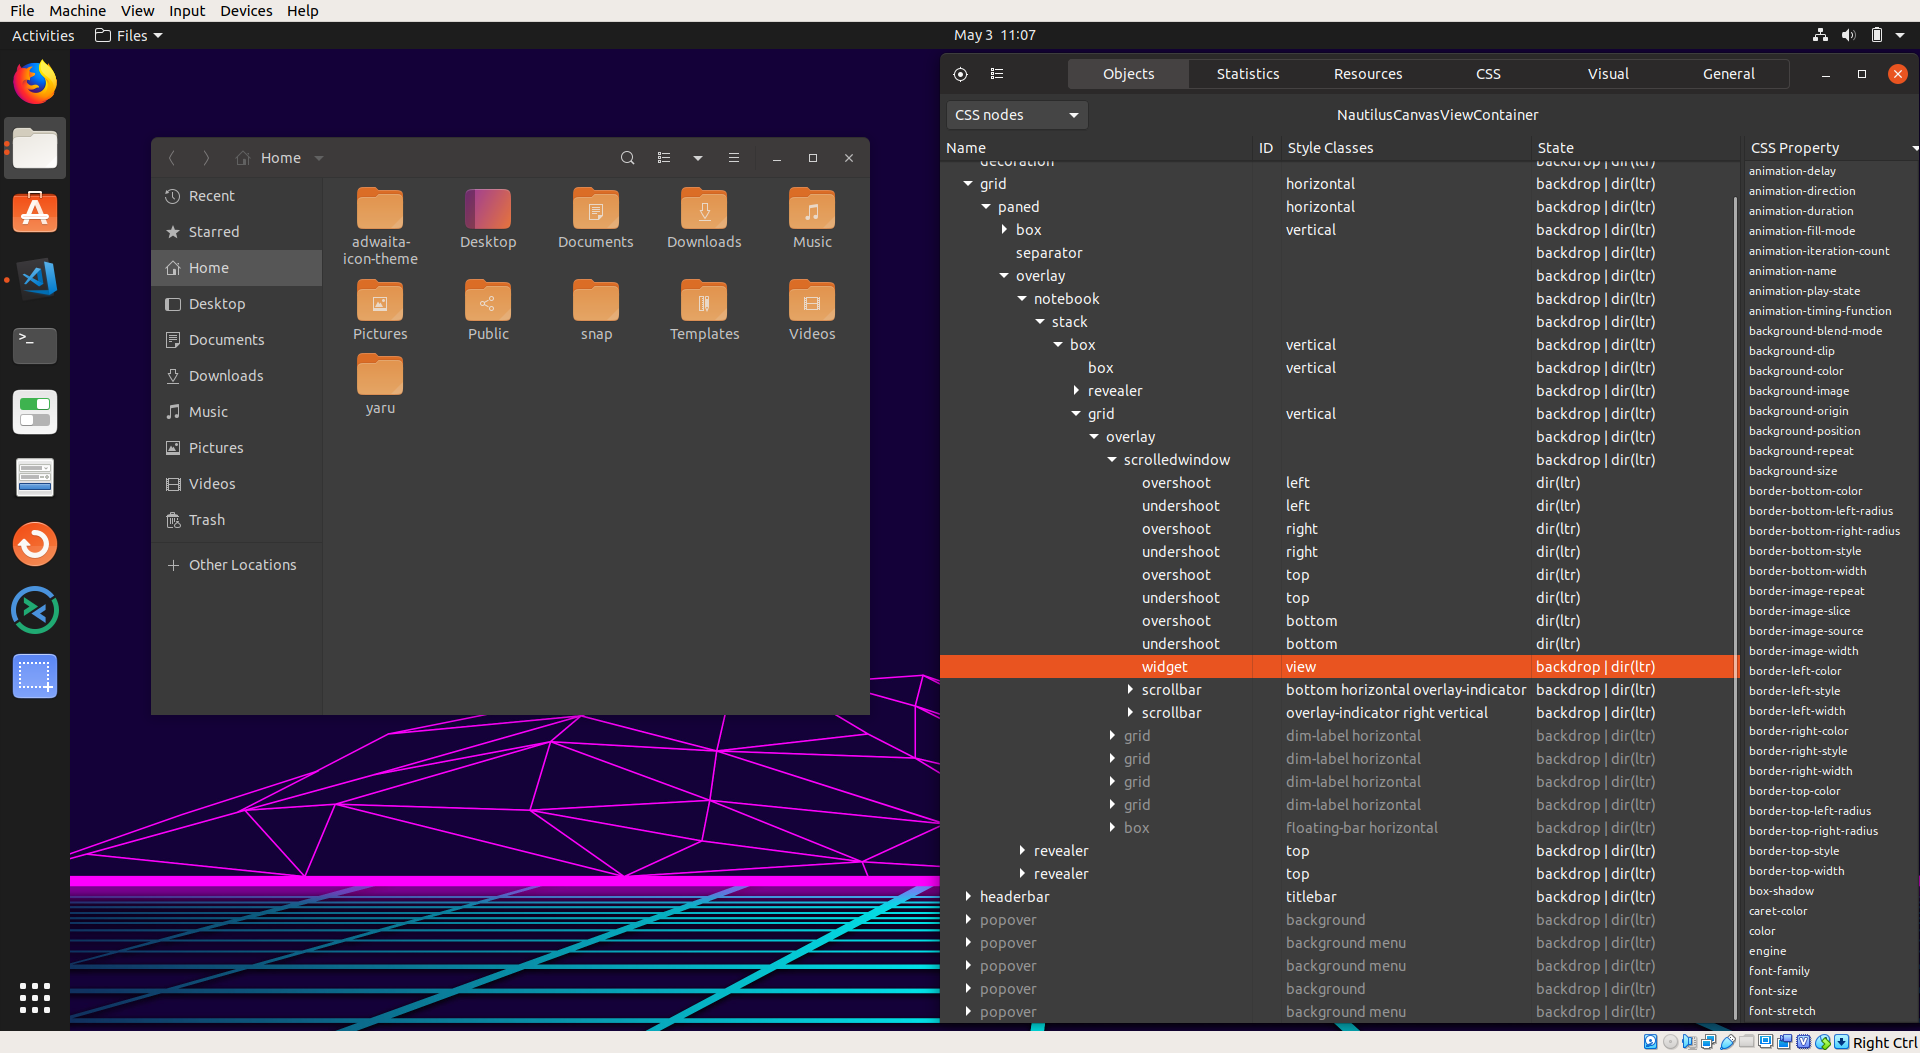Select the background-color CSS property row
The image size is (1920, 1053).
[1796, 371]
